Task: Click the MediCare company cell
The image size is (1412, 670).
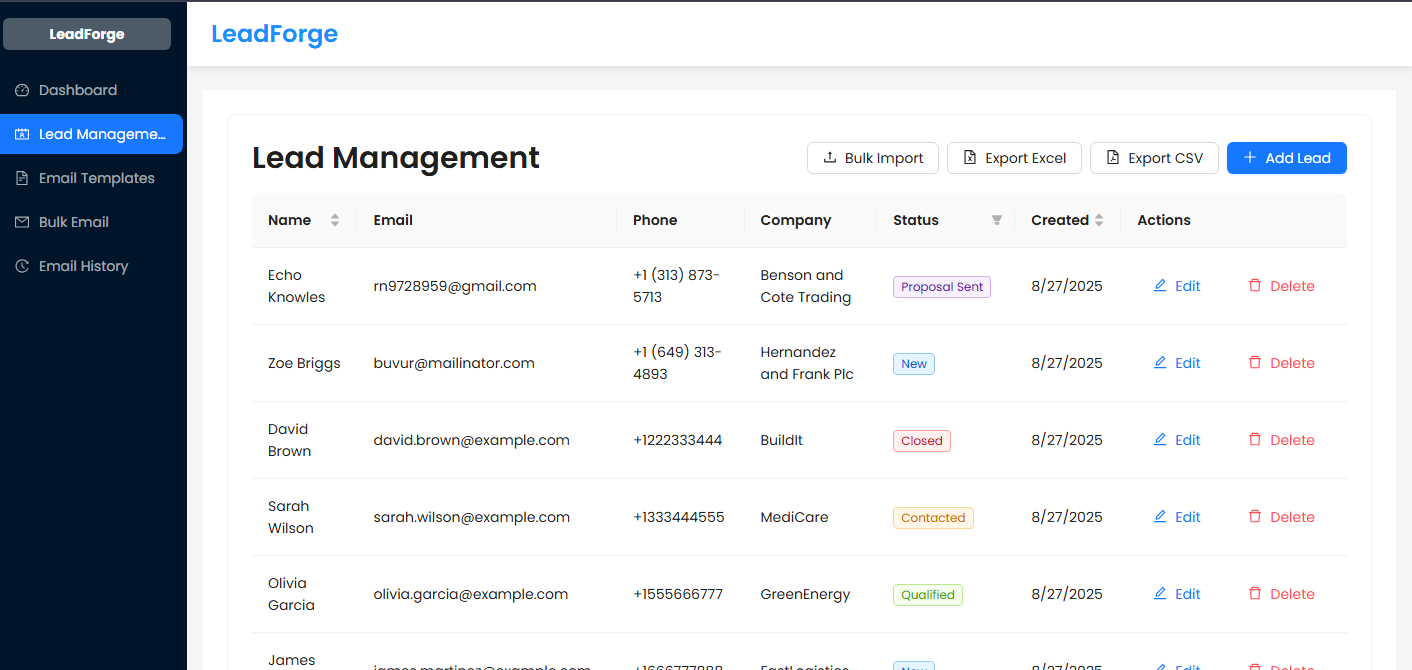Action: click(x=795, y=517)
